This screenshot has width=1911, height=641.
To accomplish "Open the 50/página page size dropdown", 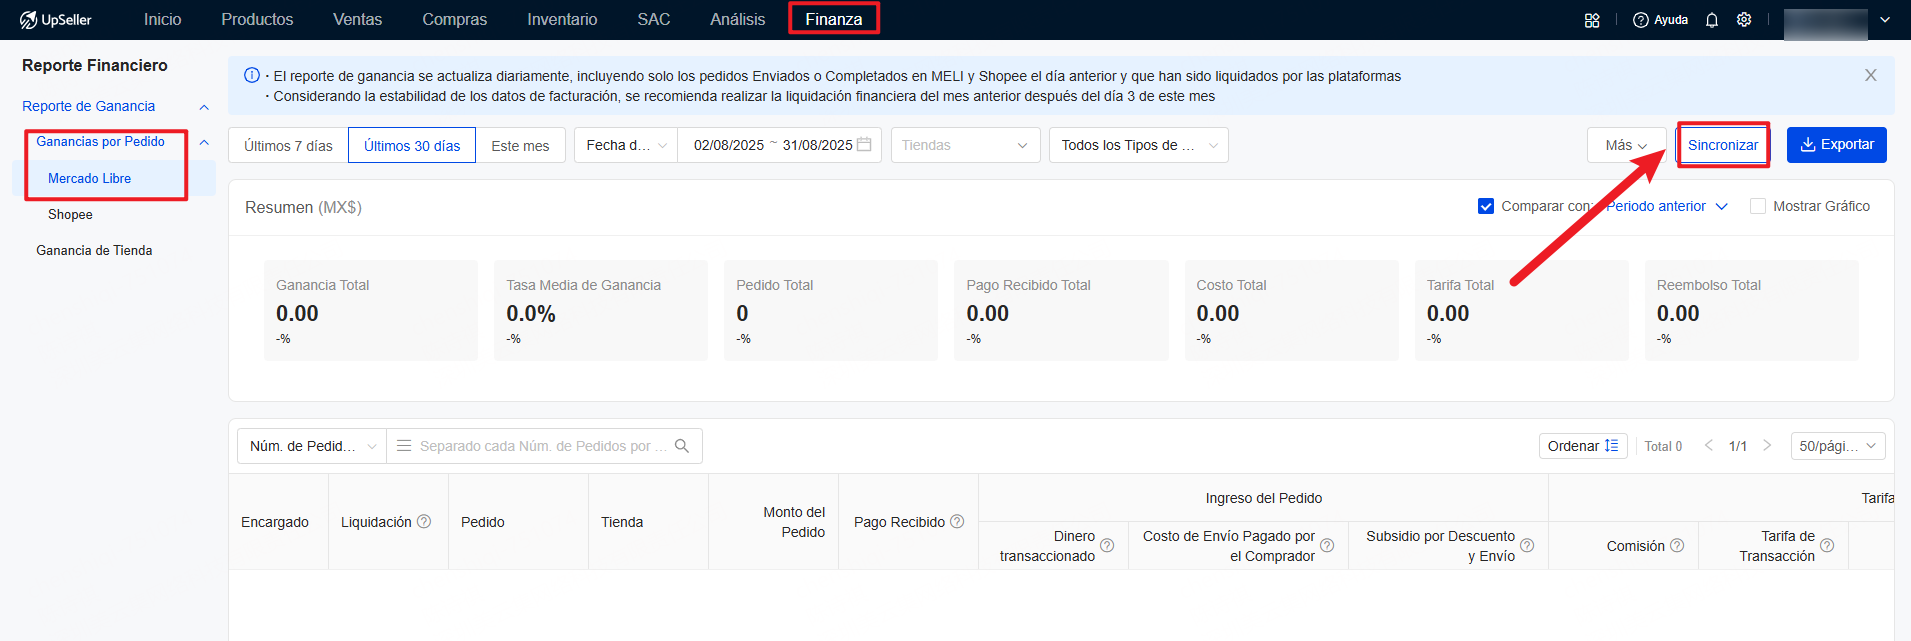I will pyautogui.click(x=1837, y=446).
